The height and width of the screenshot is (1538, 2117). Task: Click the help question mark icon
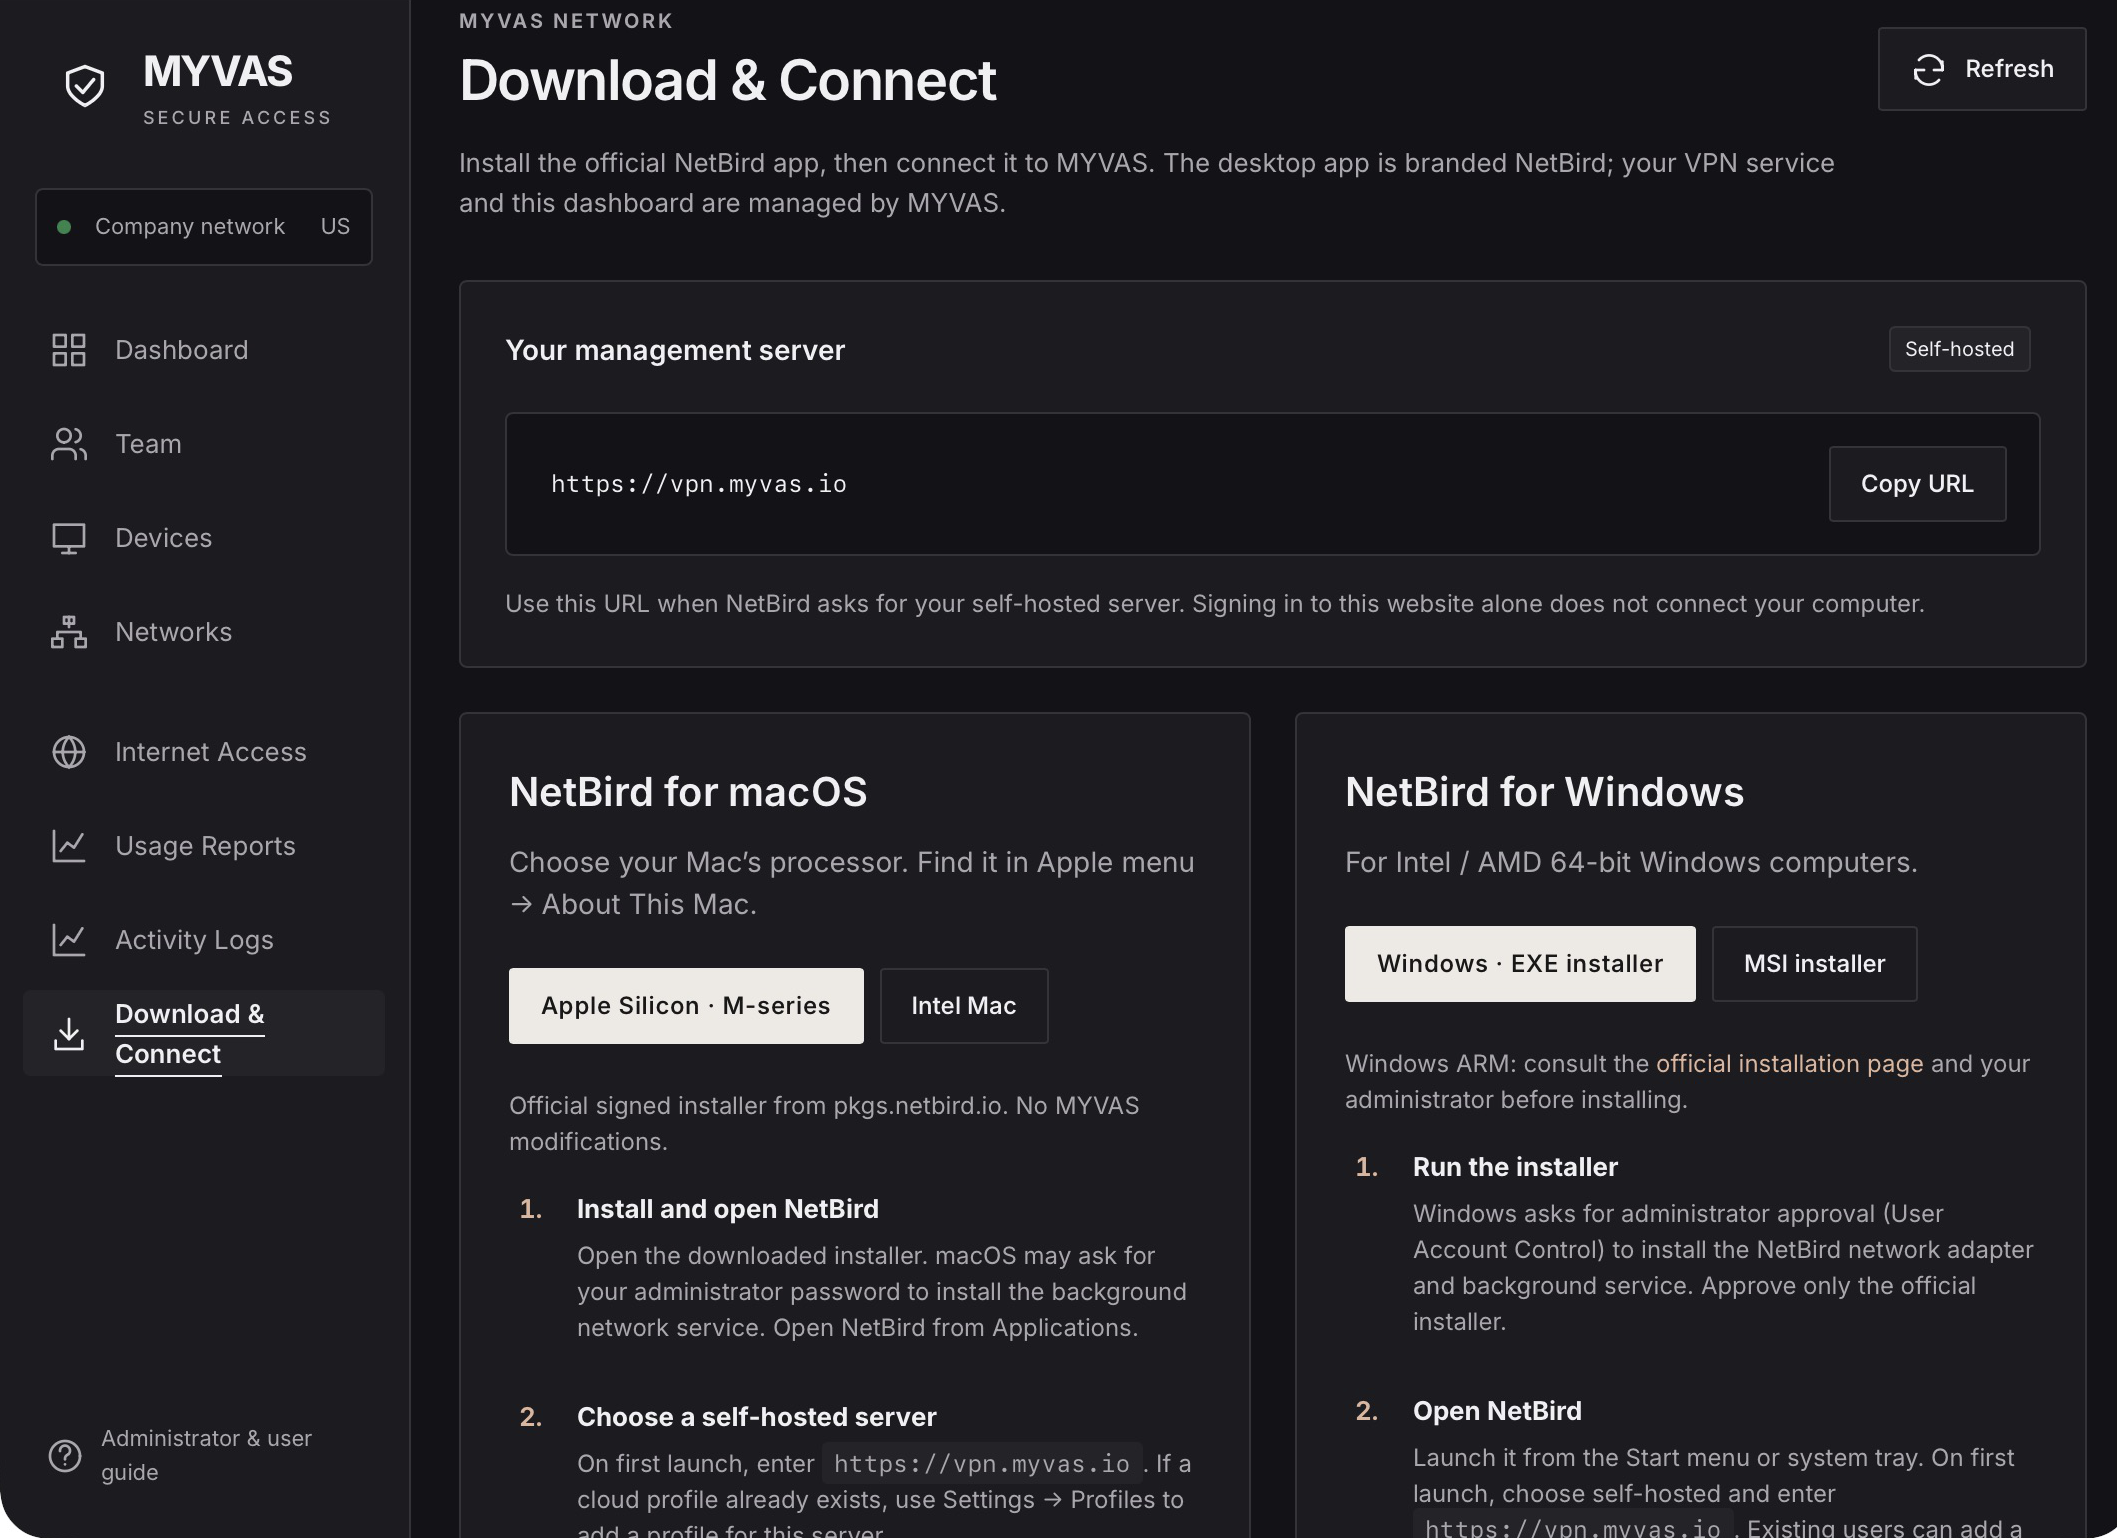click(x=65, y=1456)
